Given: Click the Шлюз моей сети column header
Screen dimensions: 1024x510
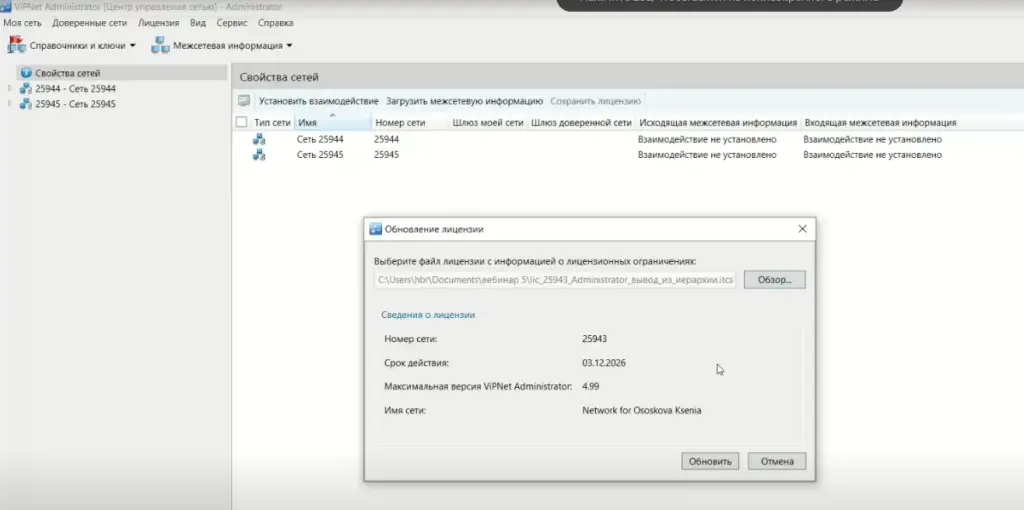Looking at the screenshot, I should (x=488, y=122).
